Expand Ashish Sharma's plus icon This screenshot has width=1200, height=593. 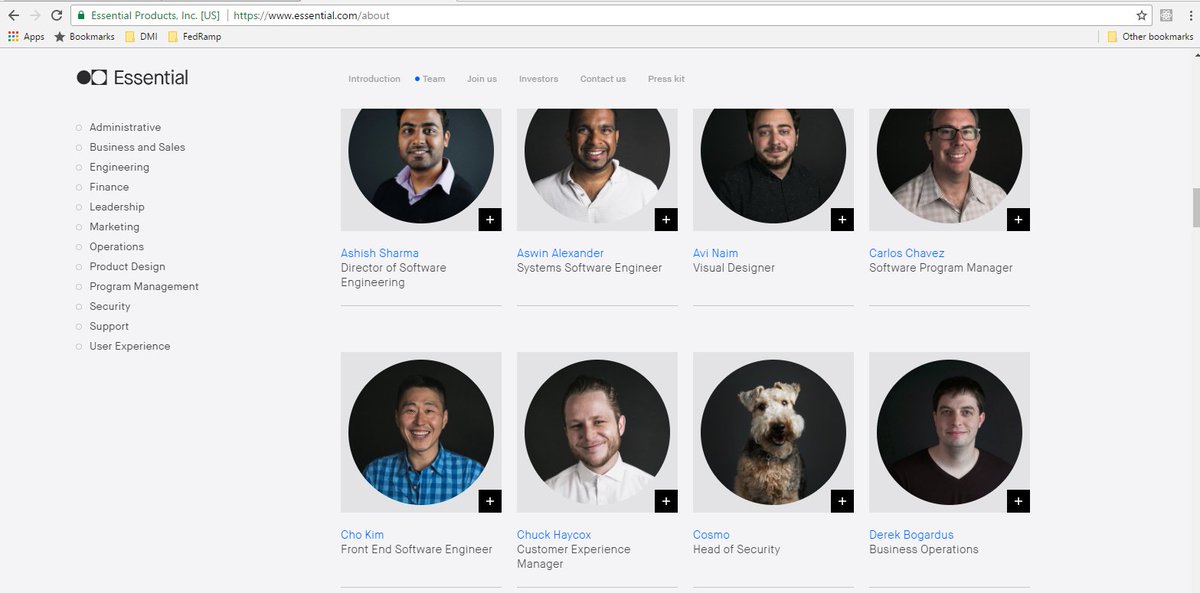(x=490, y=220)
